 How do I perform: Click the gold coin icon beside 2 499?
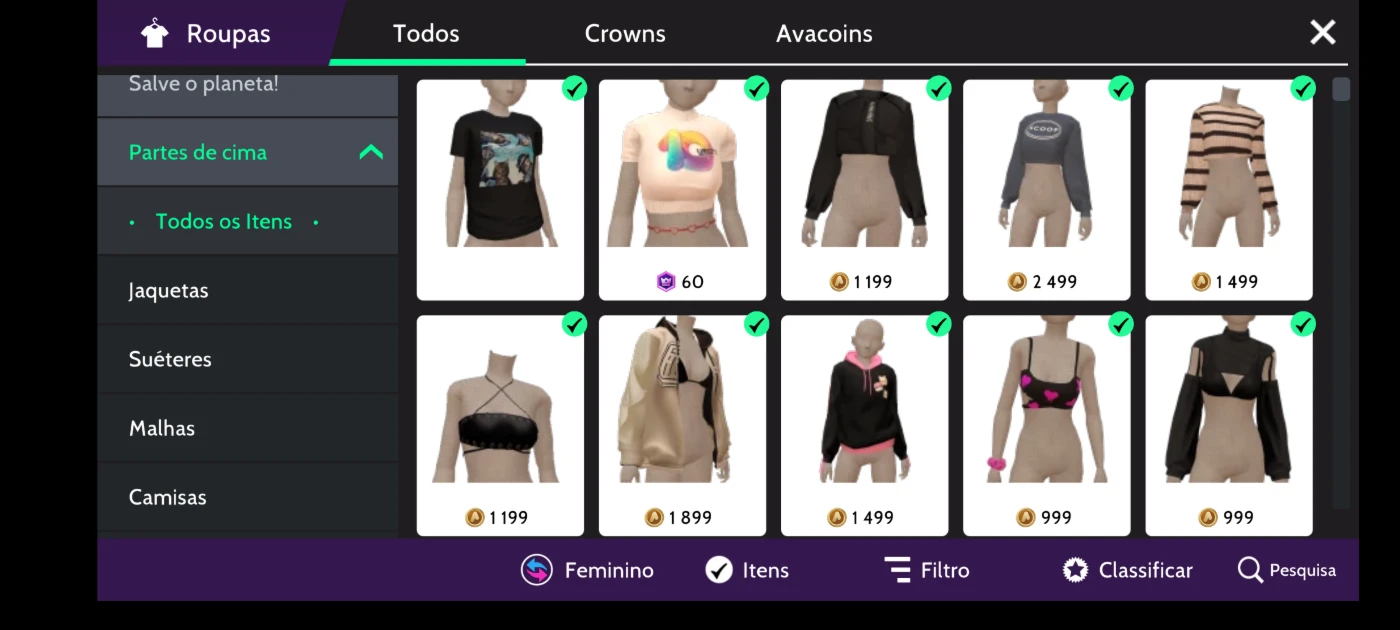pyautogui.click(x=1018, y=282)
